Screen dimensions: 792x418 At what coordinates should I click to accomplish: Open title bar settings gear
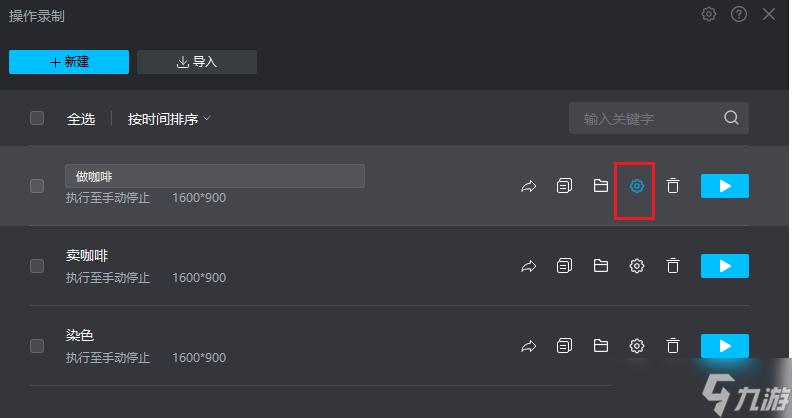(709, 14)
